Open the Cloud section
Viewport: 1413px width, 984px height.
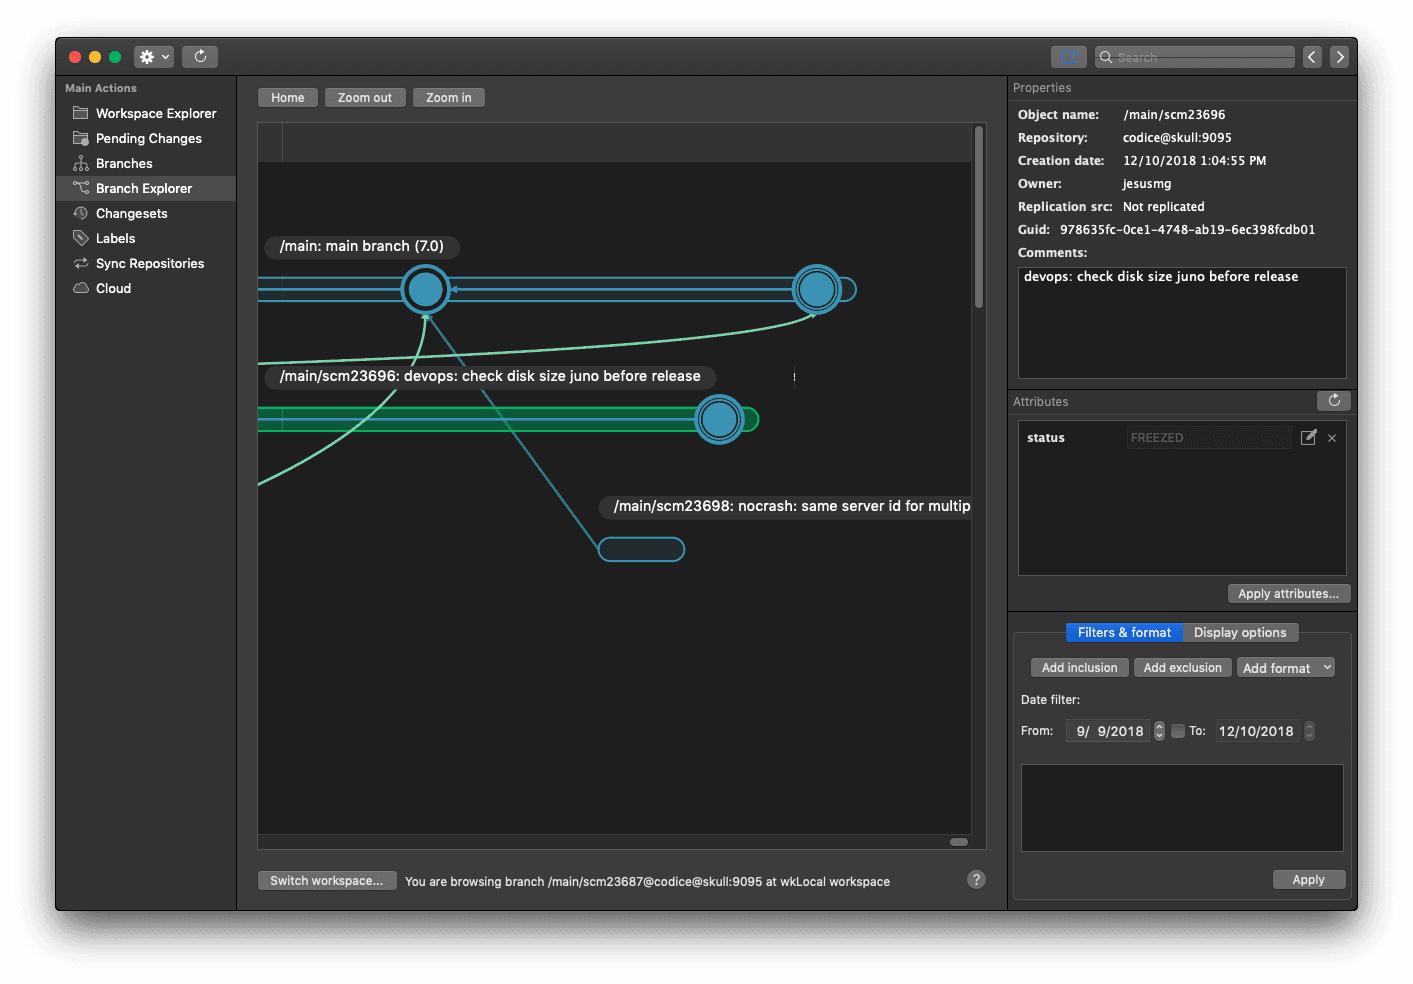pyautogui.click(x=112, y=288)
